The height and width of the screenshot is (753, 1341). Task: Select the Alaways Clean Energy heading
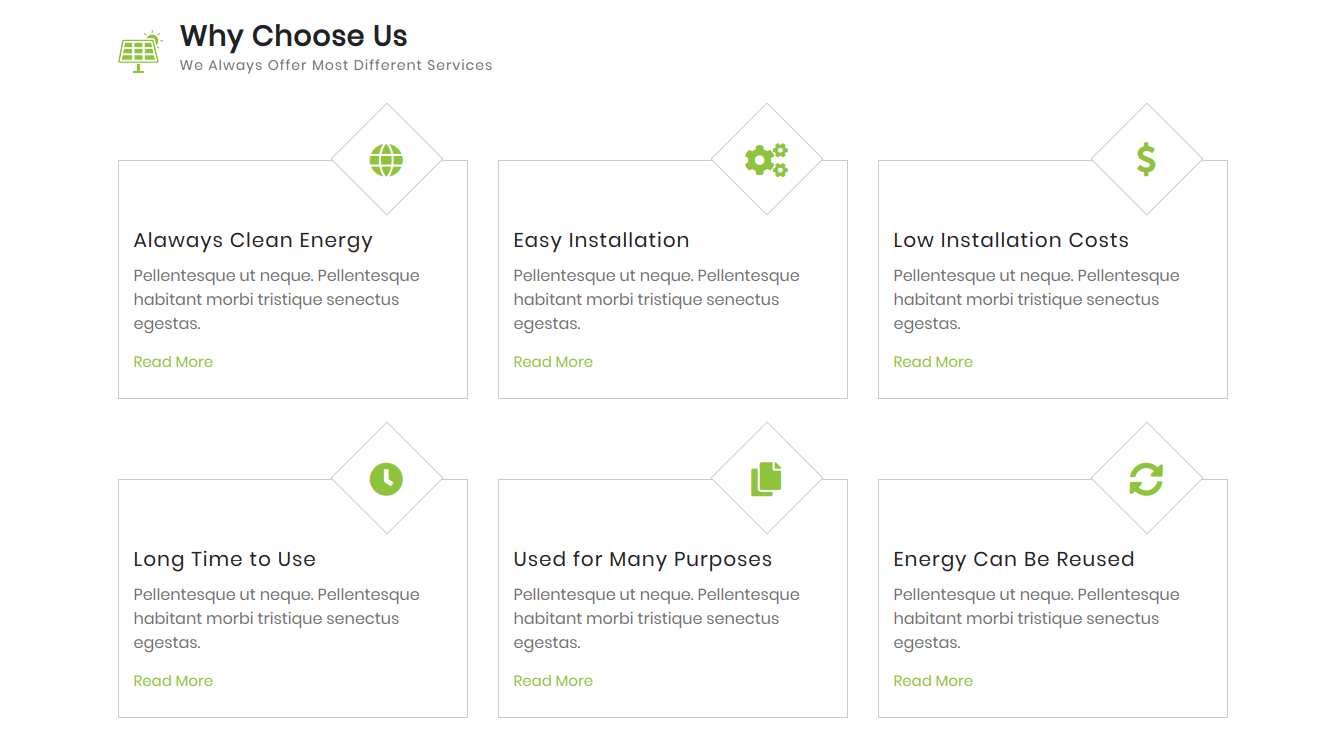(x=253, y=241)
